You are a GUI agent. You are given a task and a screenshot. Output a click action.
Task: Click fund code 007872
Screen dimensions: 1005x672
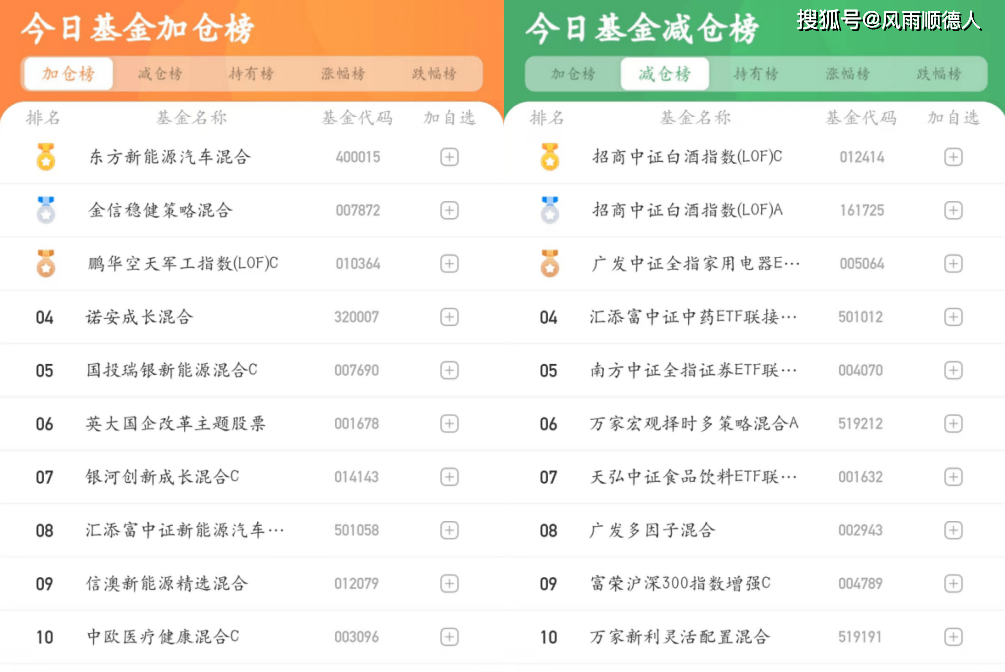358,210
